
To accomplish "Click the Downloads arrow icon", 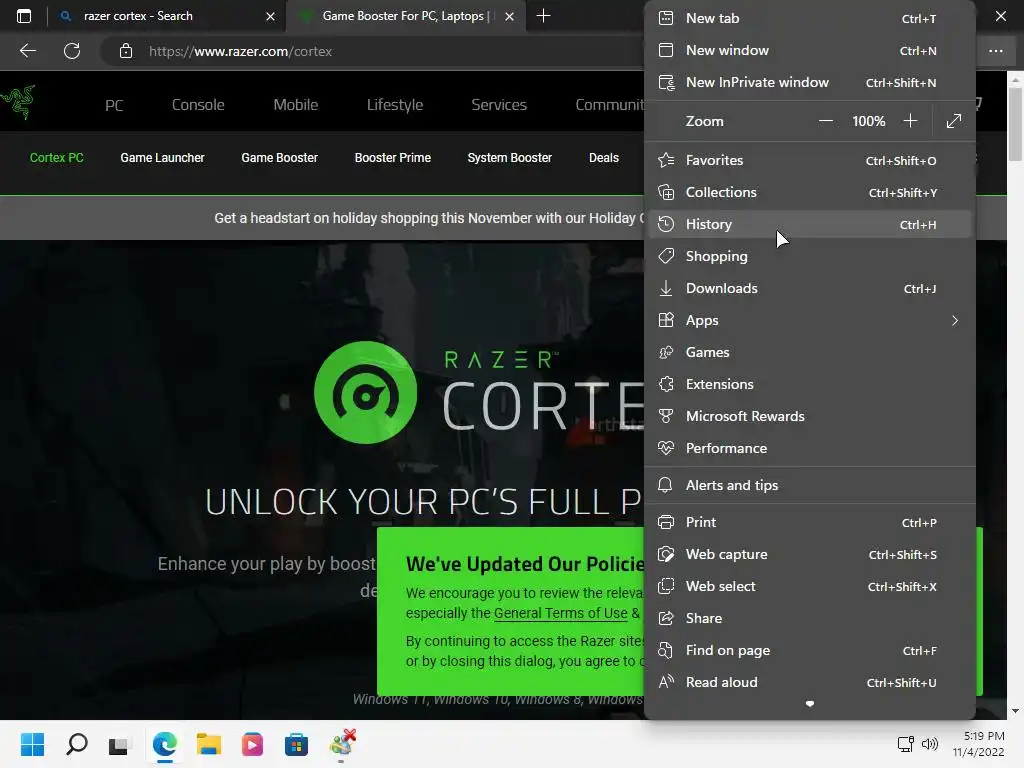I will (x=665, y=288).
